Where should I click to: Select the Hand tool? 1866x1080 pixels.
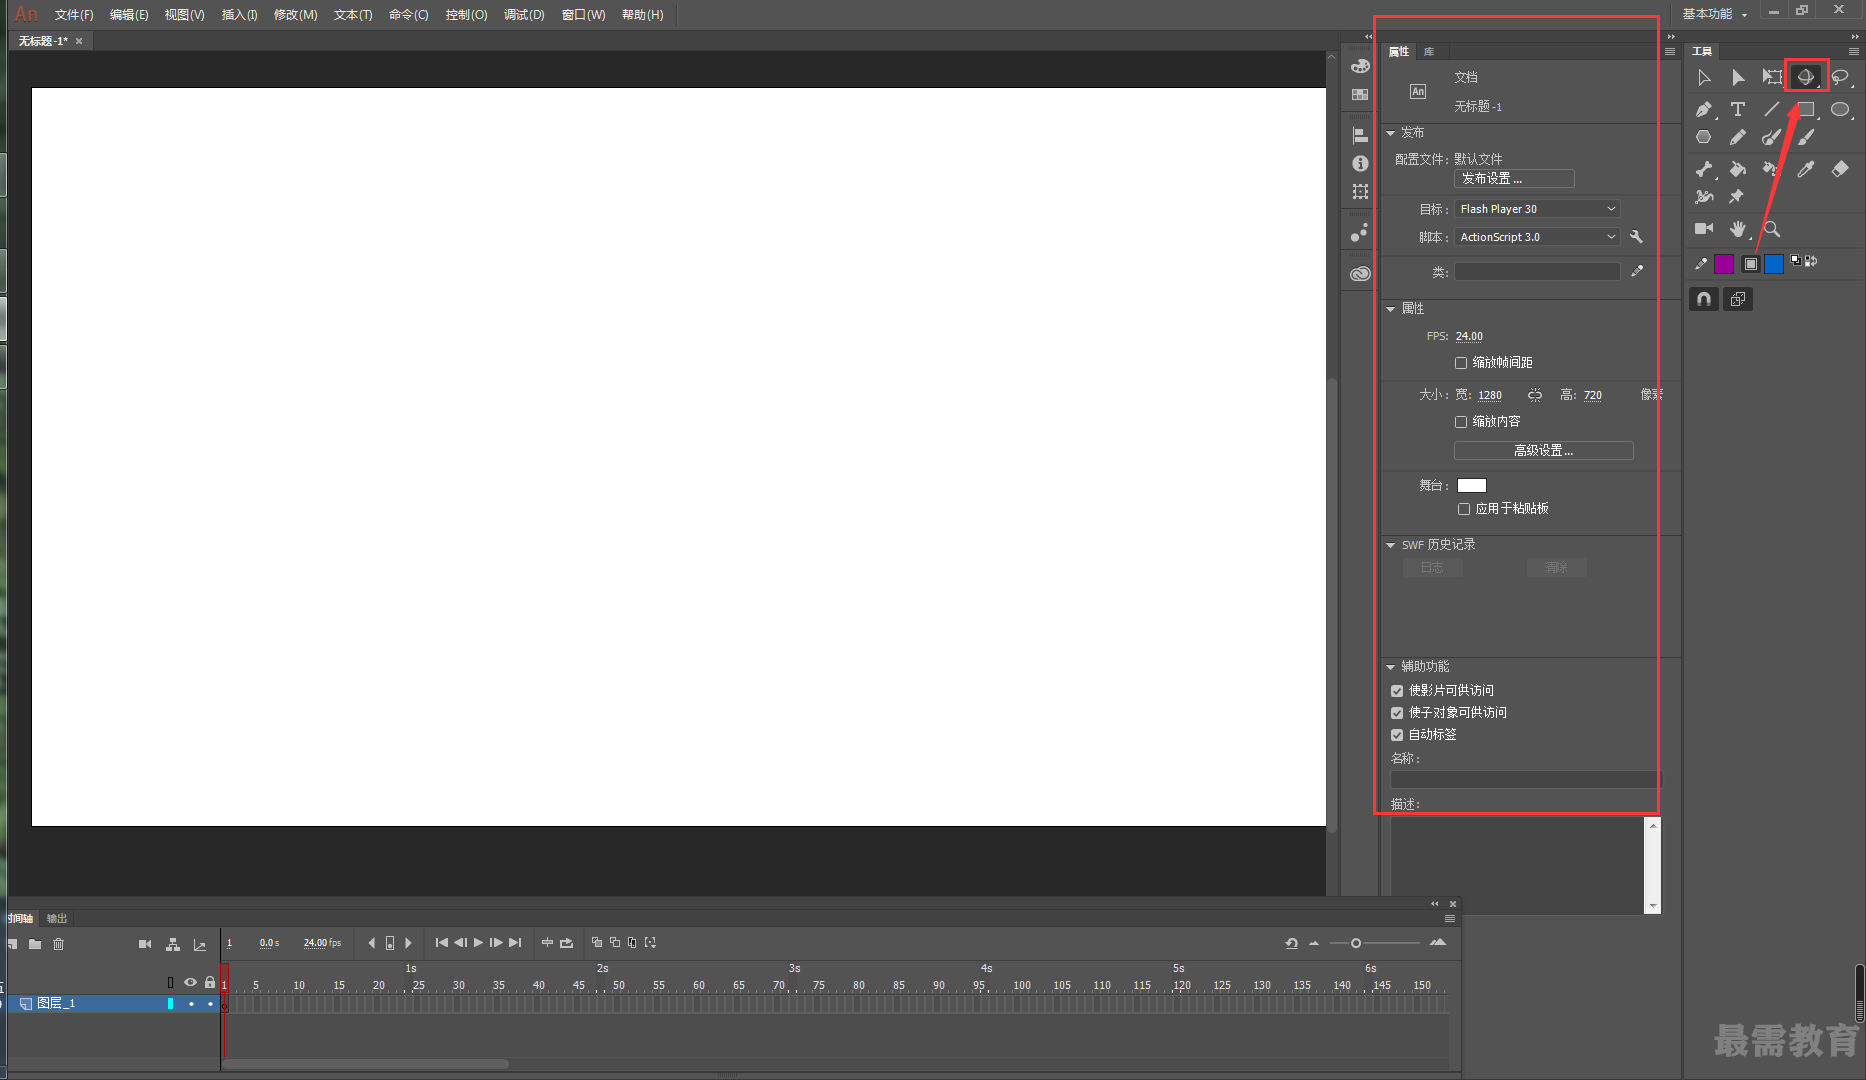pyautogui.click(x=1738, y=229)
